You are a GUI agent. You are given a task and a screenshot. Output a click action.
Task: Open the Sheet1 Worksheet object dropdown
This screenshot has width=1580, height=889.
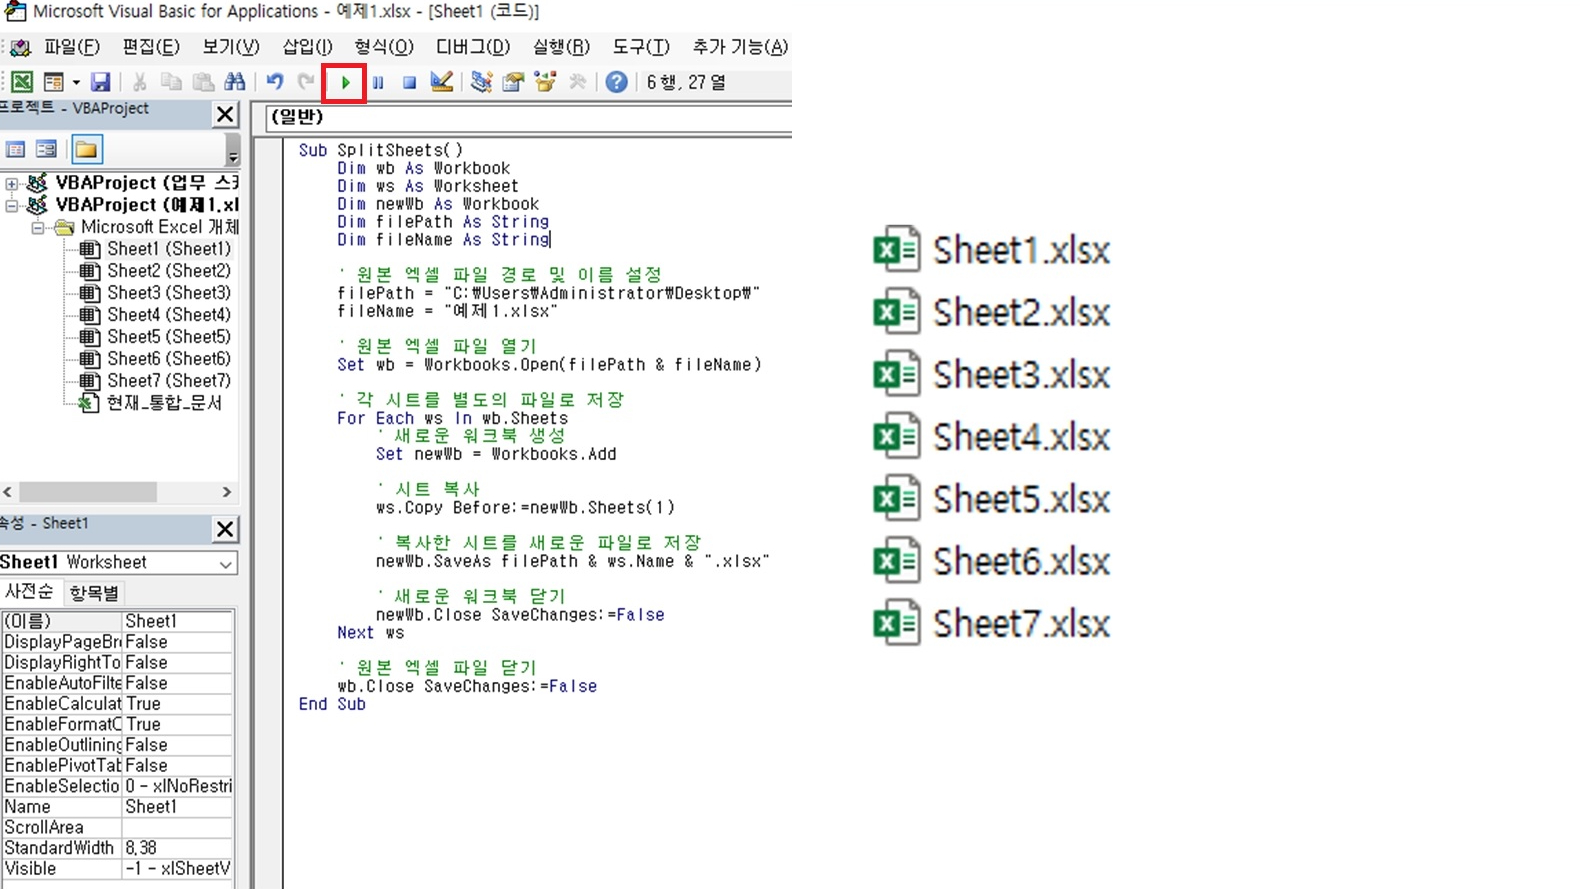point(225,563)
